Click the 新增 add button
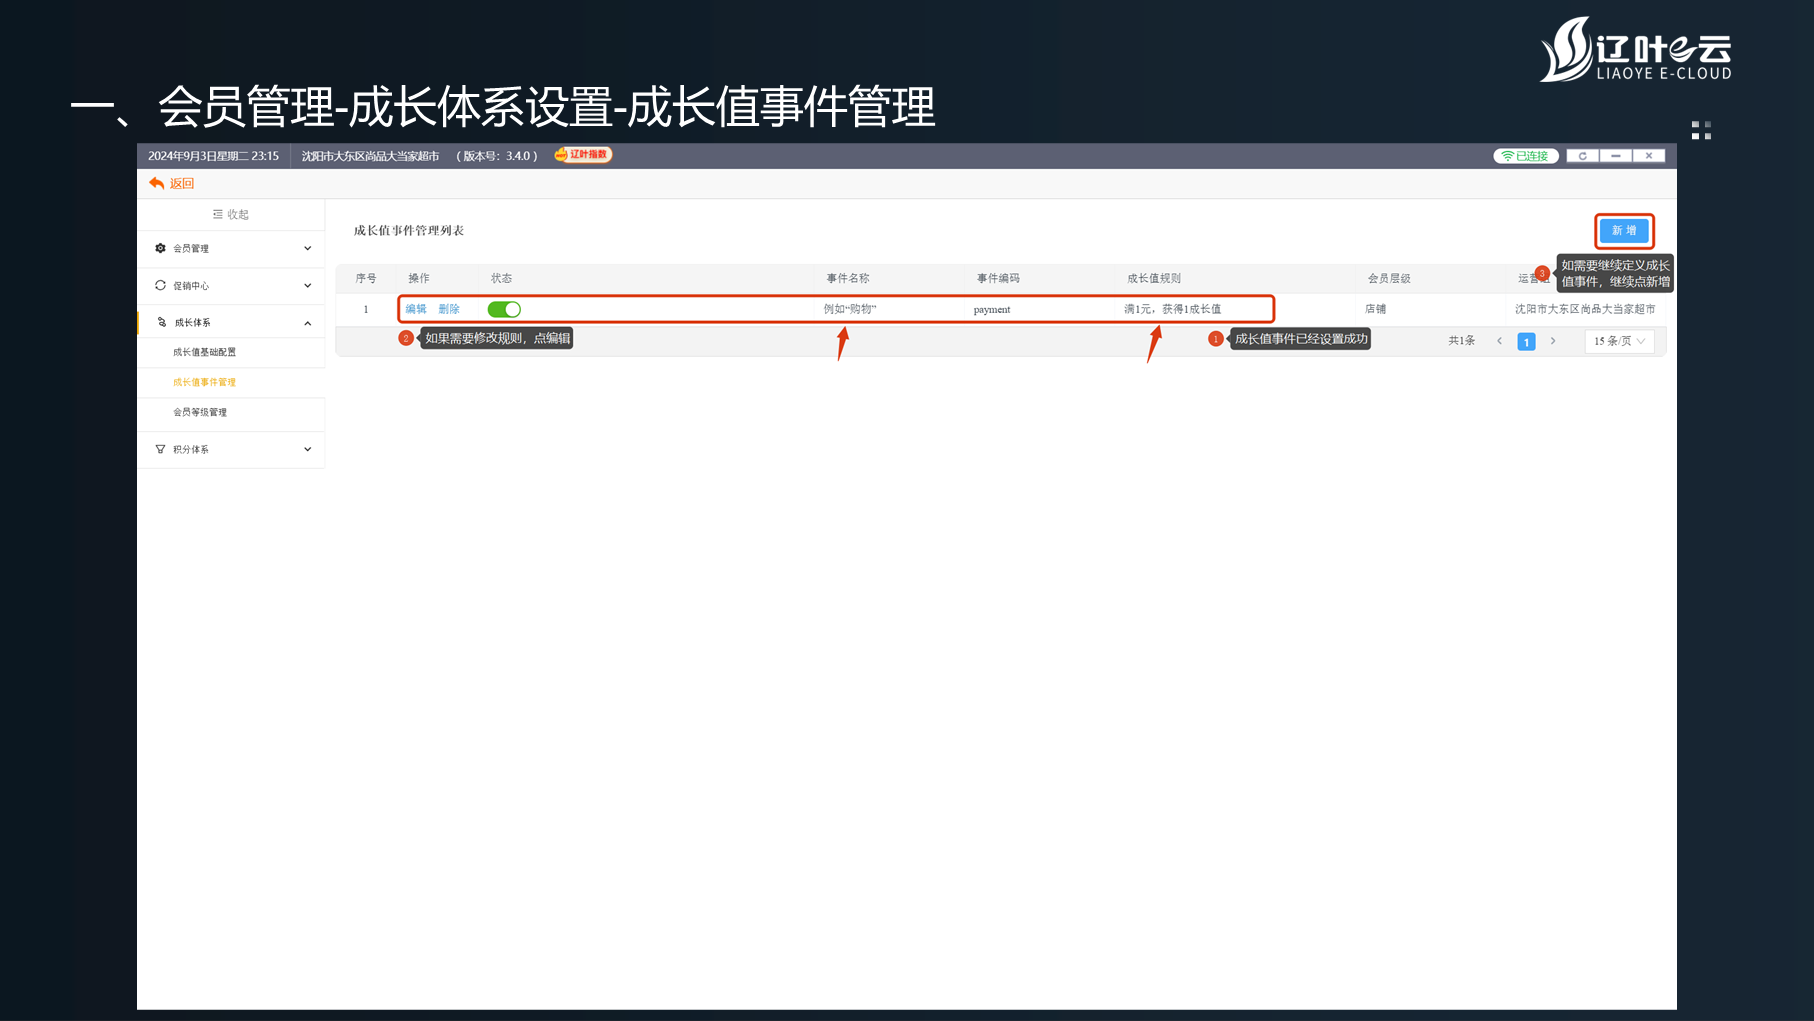Screen dimensions: 1814x1021 pyautogui.click(x=1624, y=231)
